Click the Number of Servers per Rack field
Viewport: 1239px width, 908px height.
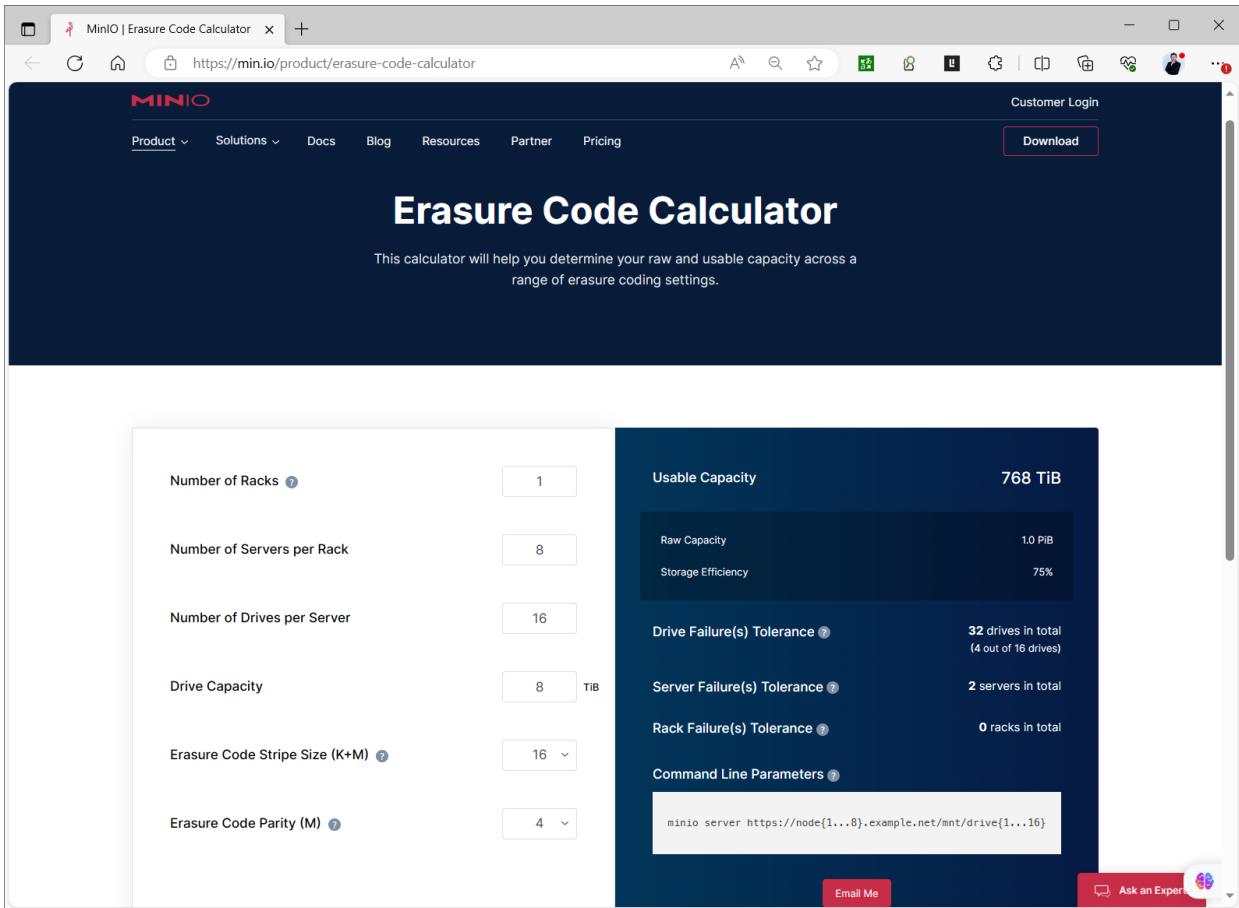[x=539, y=550]
